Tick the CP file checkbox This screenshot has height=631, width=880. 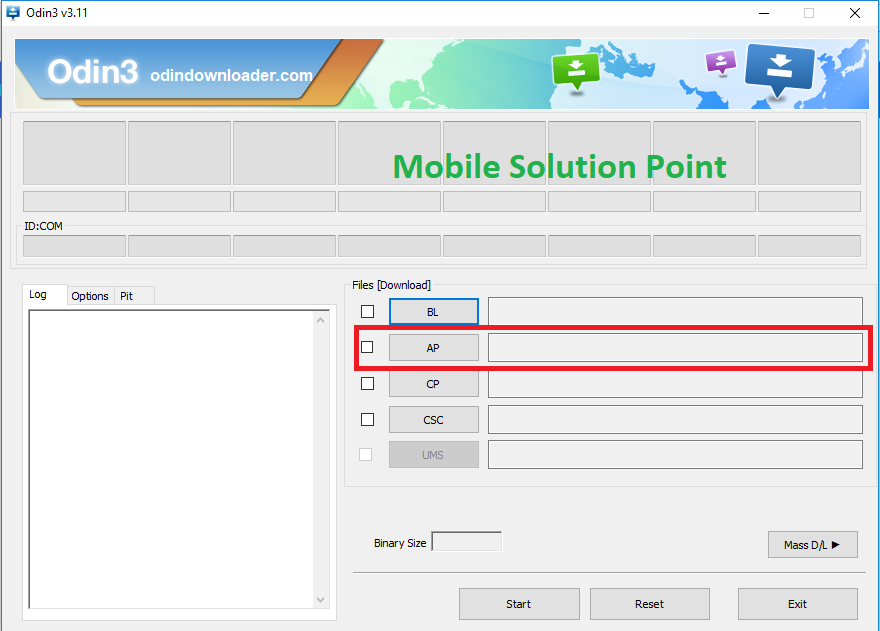(x=368, y=383)
